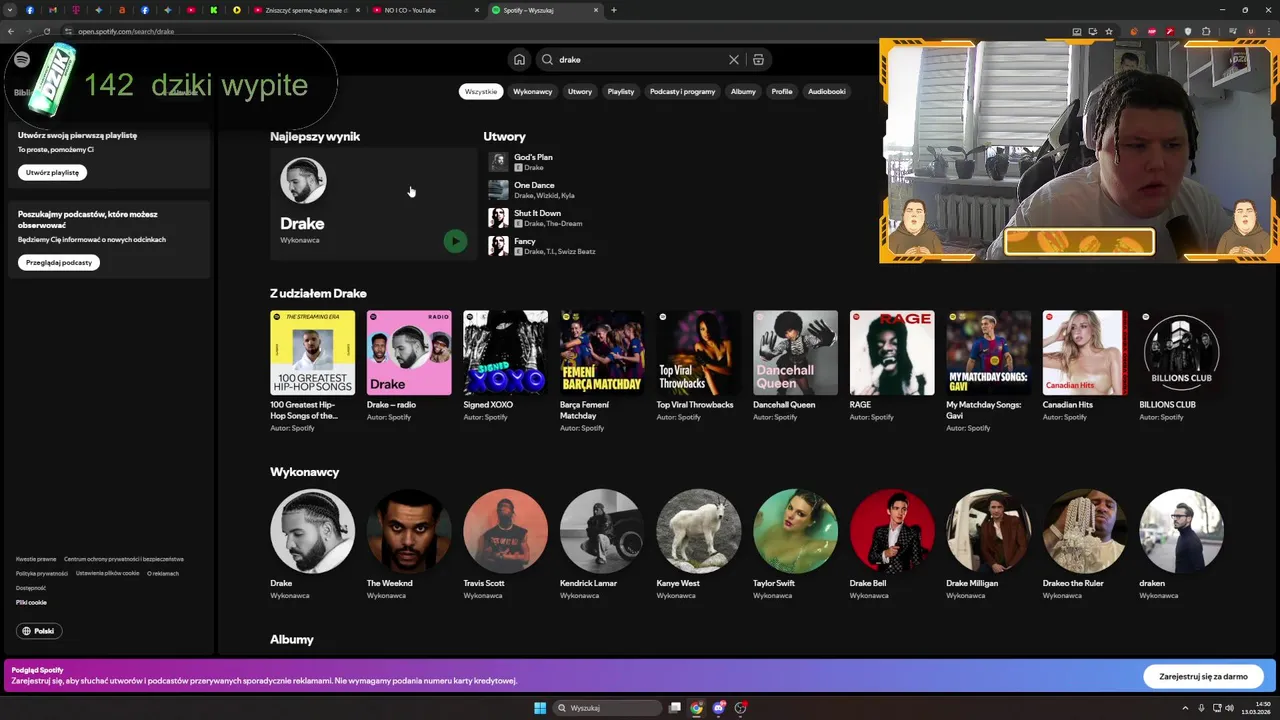Click the shield extension icon in toolbar

pyautogui.click(x=1188, y=31)
